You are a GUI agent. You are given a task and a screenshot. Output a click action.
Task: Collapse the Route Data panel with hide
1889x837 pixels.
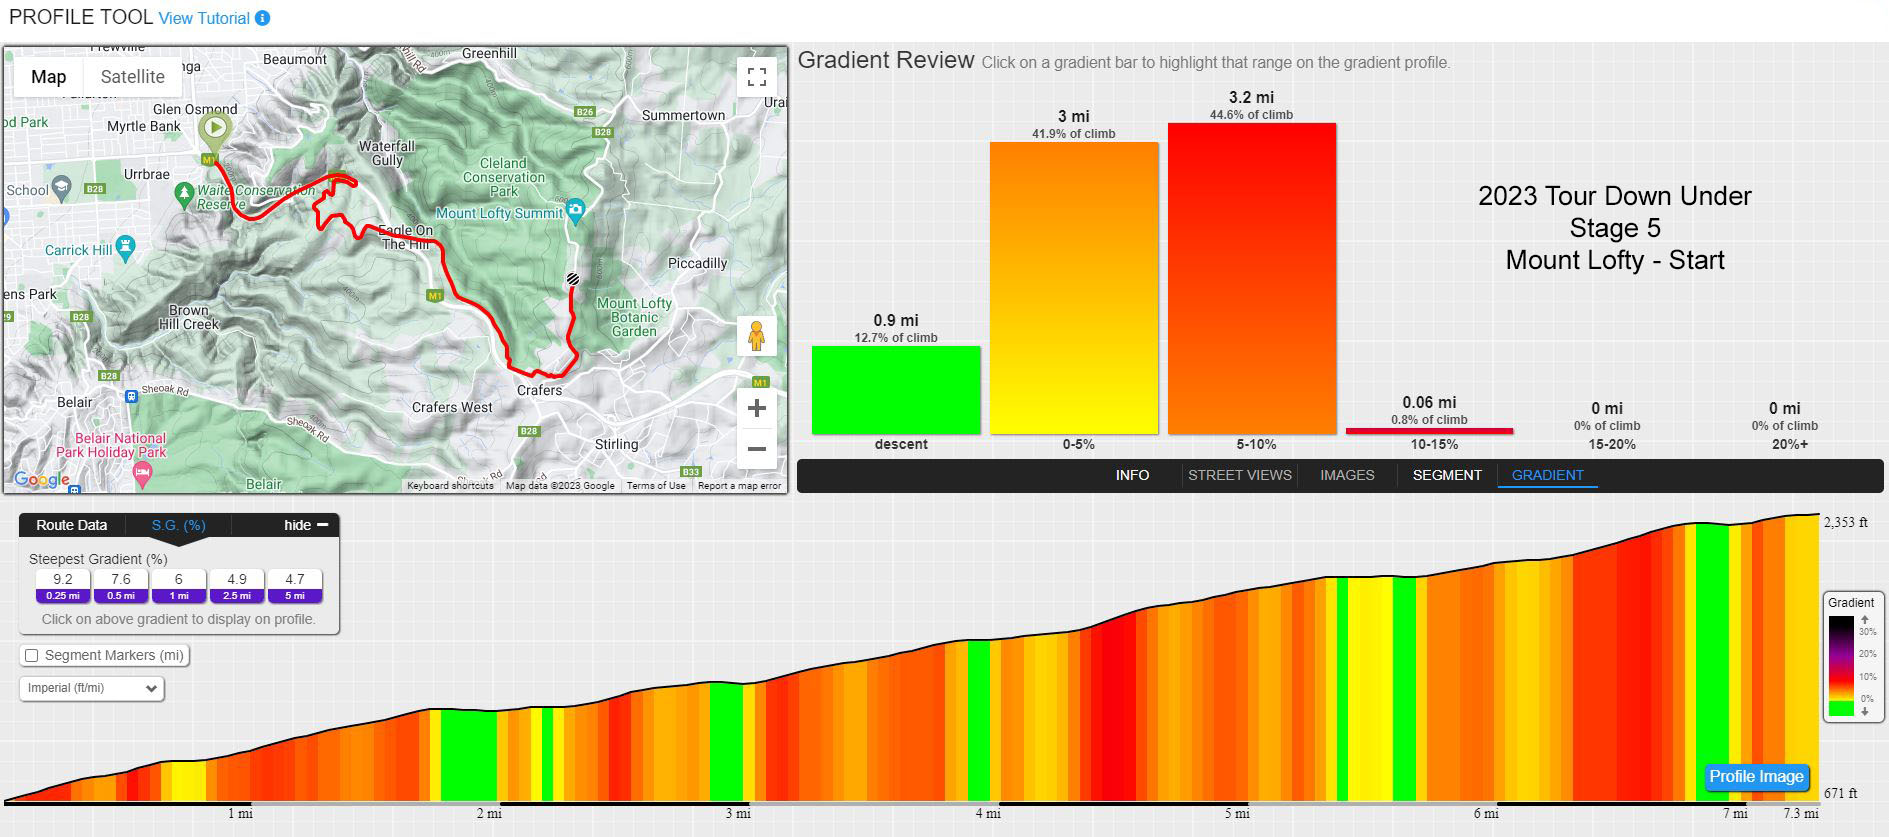point(306,525)
